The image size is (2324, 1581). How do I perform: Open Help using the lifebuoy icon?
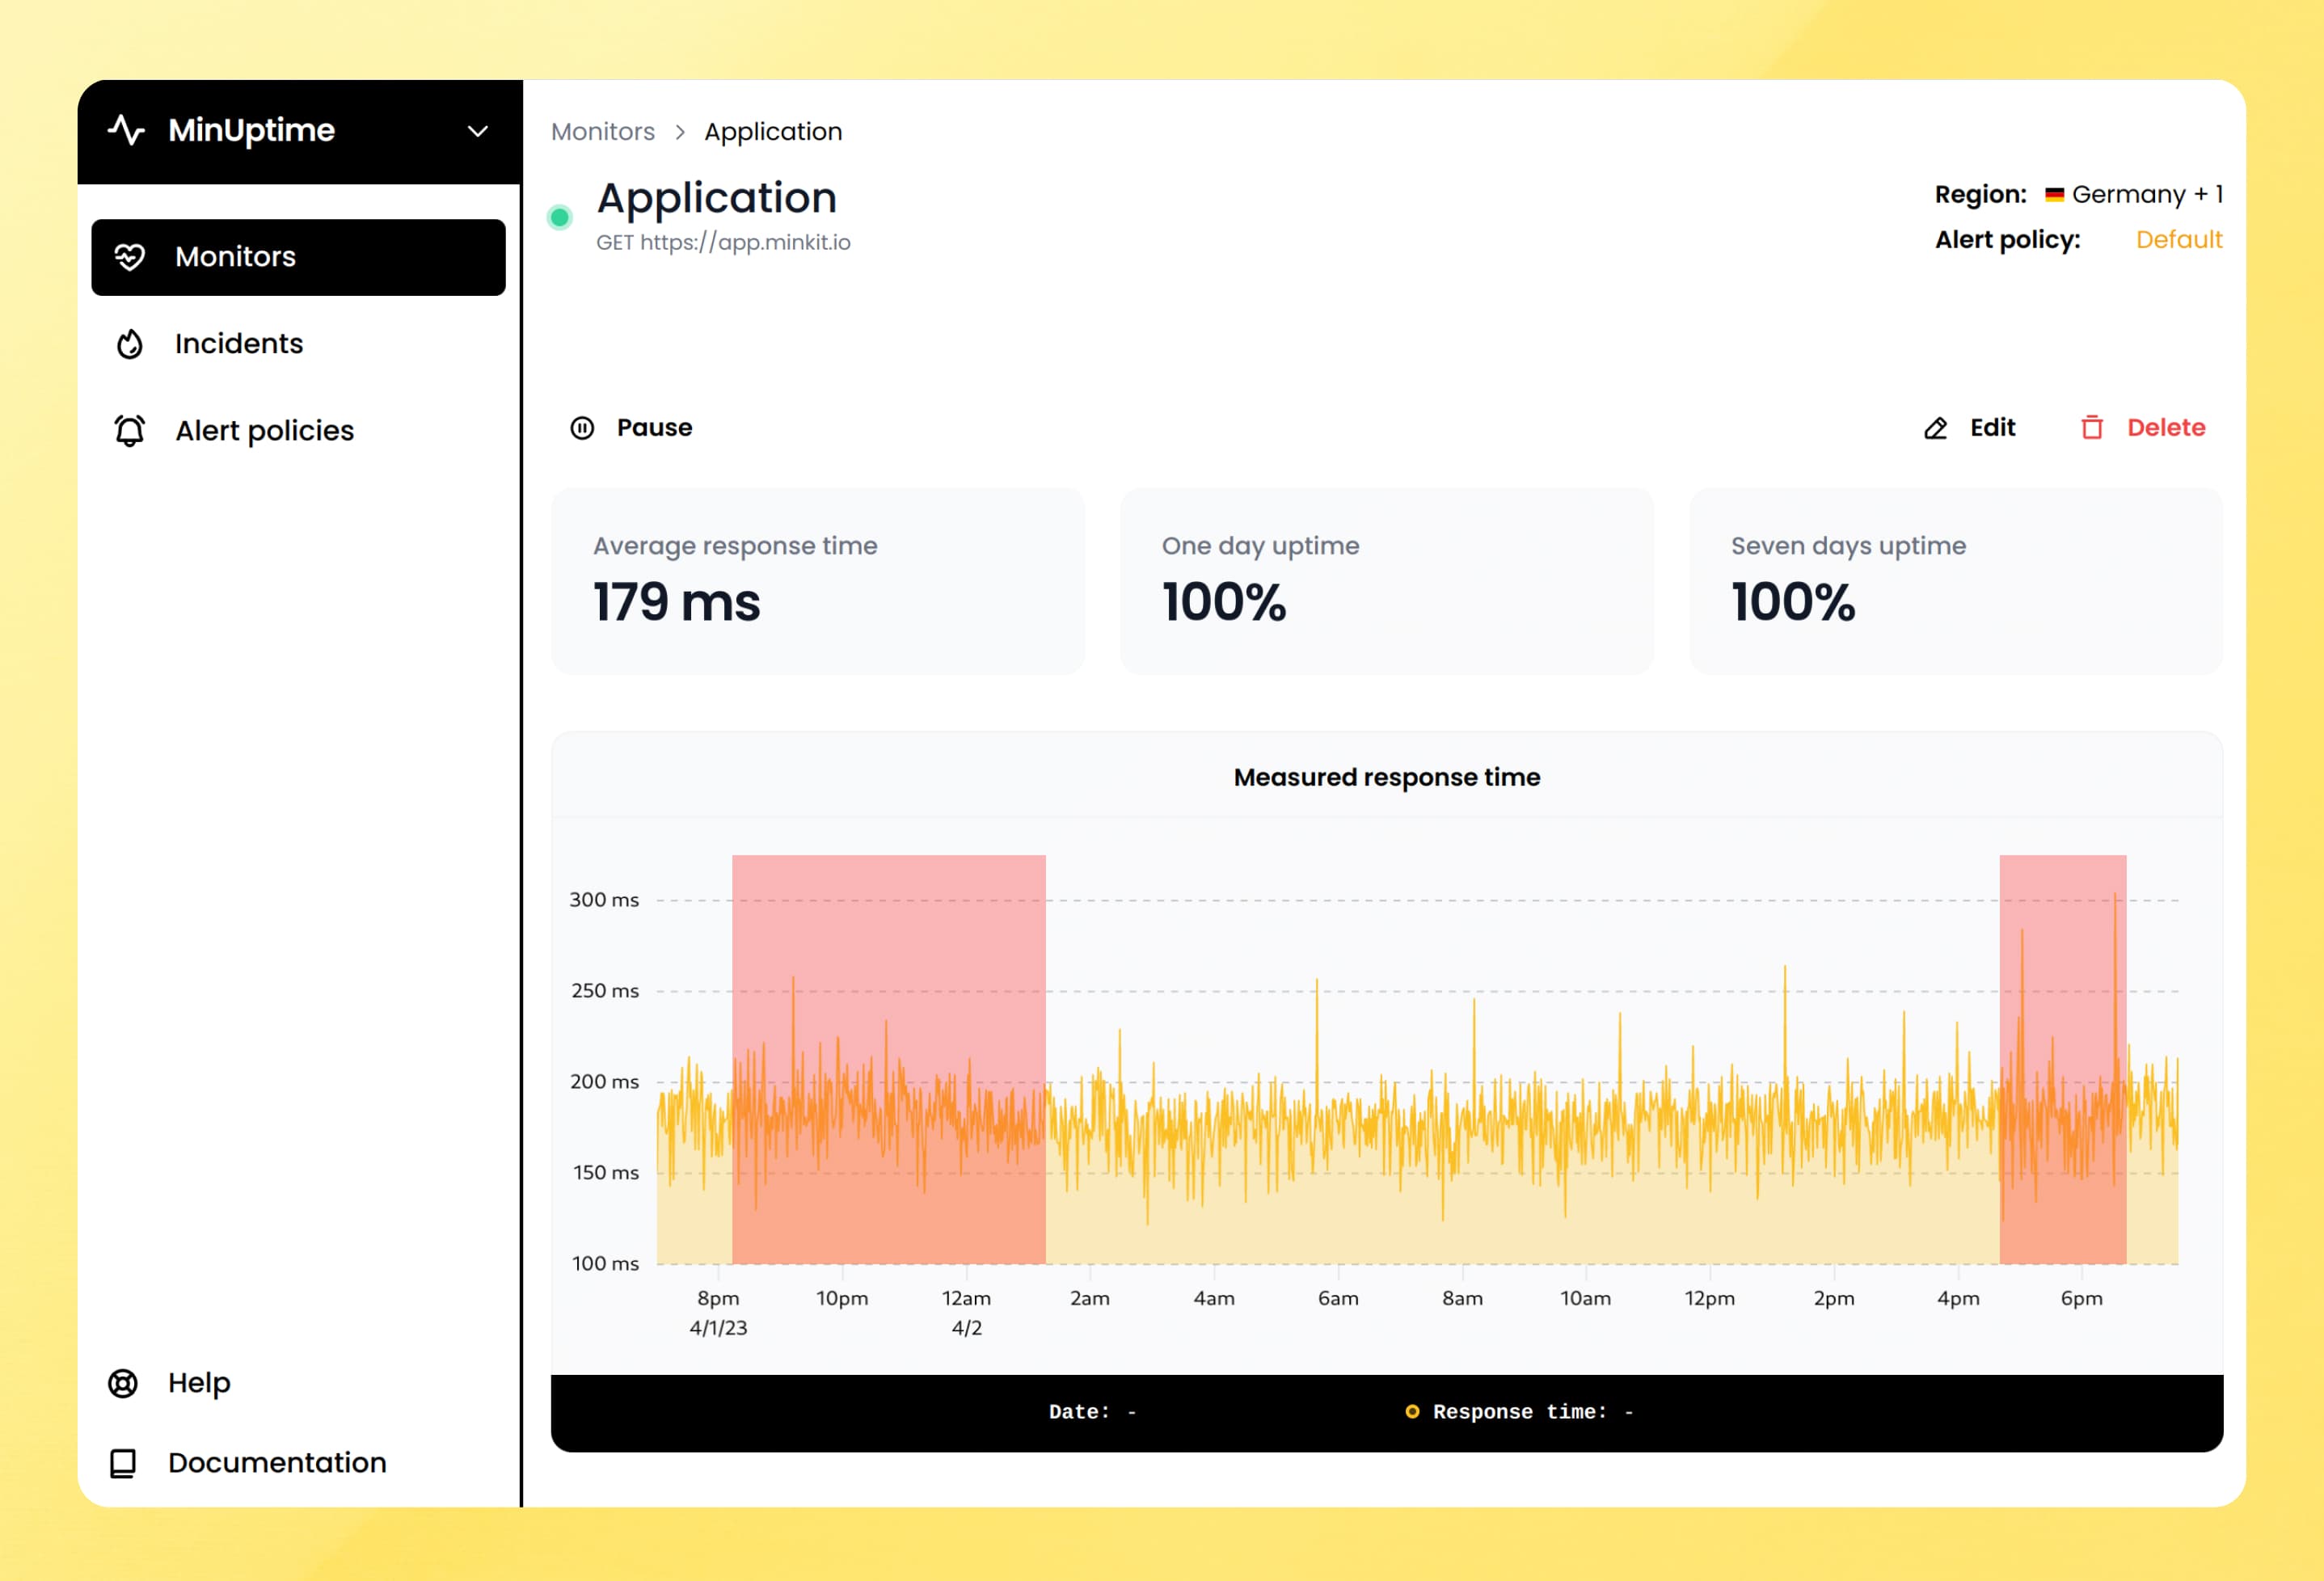point(124,1382)
